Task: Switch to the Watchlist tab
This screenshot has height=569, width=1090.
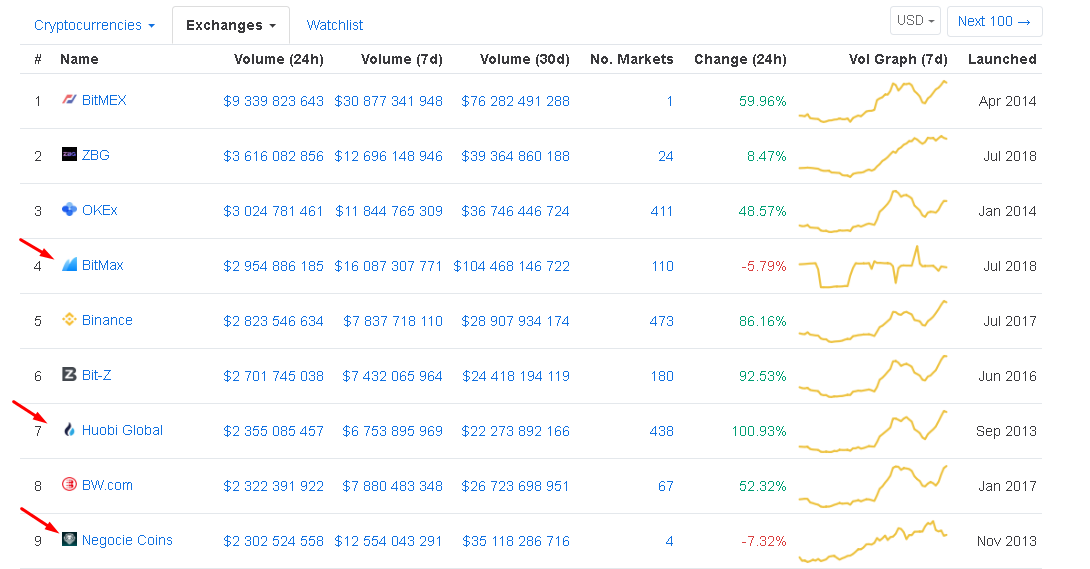Action: coord(334,25)
